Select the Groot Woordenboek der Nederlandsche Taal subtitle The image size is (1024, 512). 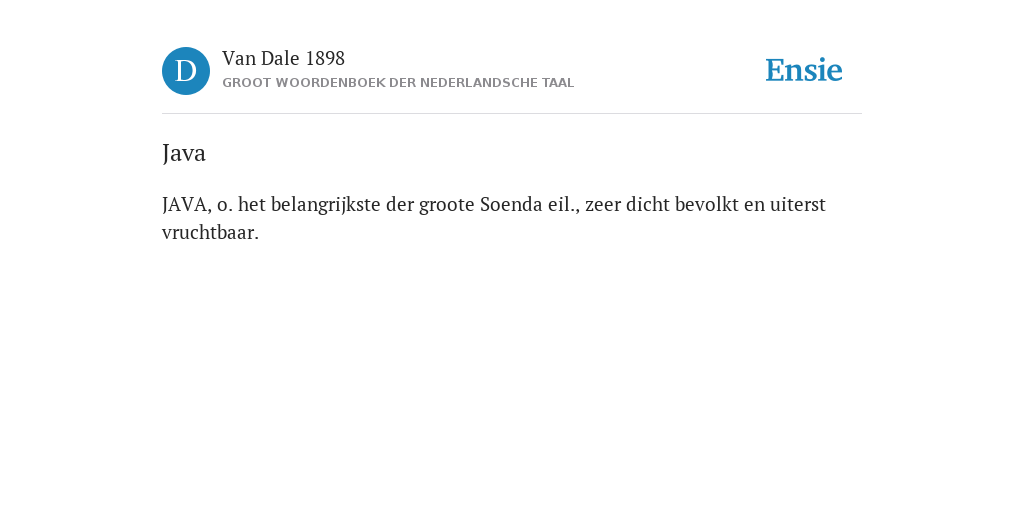coord(398,83)
